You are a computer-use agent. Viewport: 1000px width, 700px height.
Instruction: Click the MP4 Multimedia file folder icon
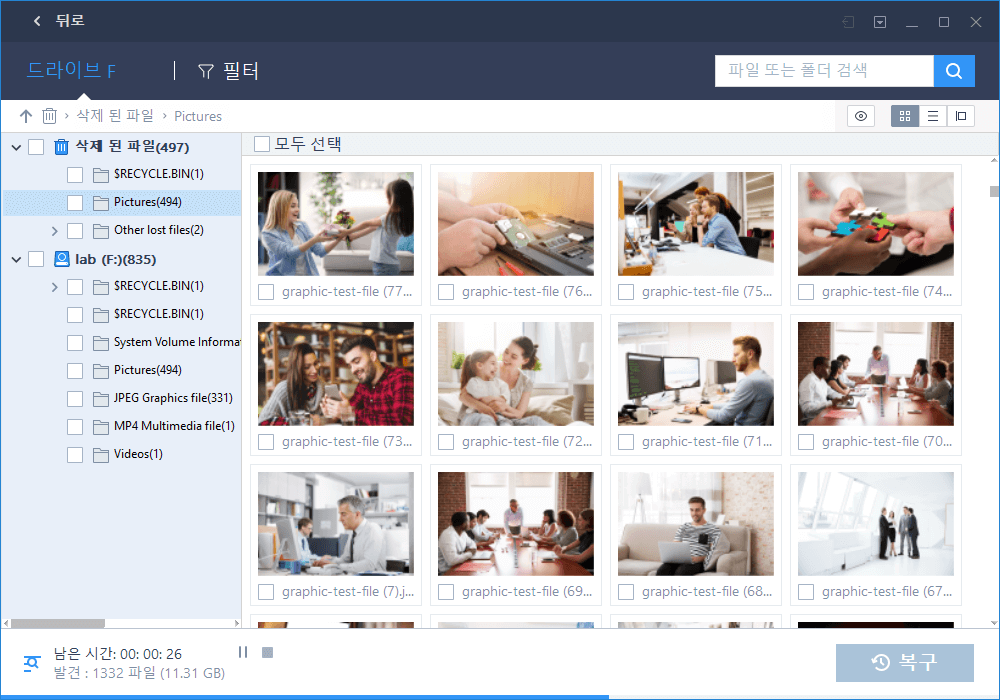pos(100,427)
